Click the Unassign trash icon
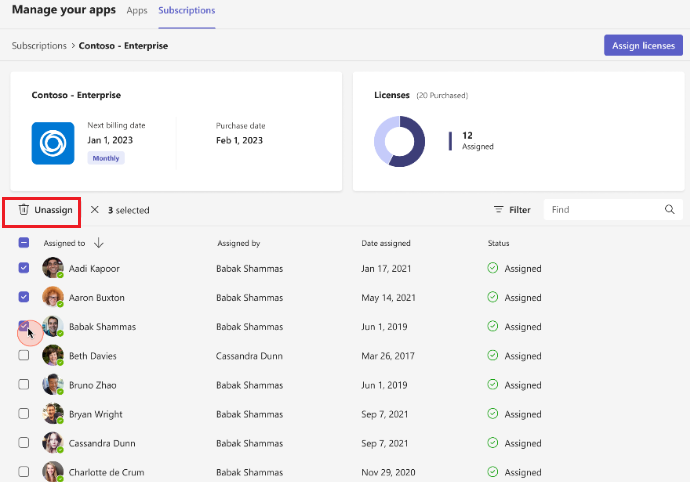The height and width of the screenshot is (482, 690). [x=24, y=210]
